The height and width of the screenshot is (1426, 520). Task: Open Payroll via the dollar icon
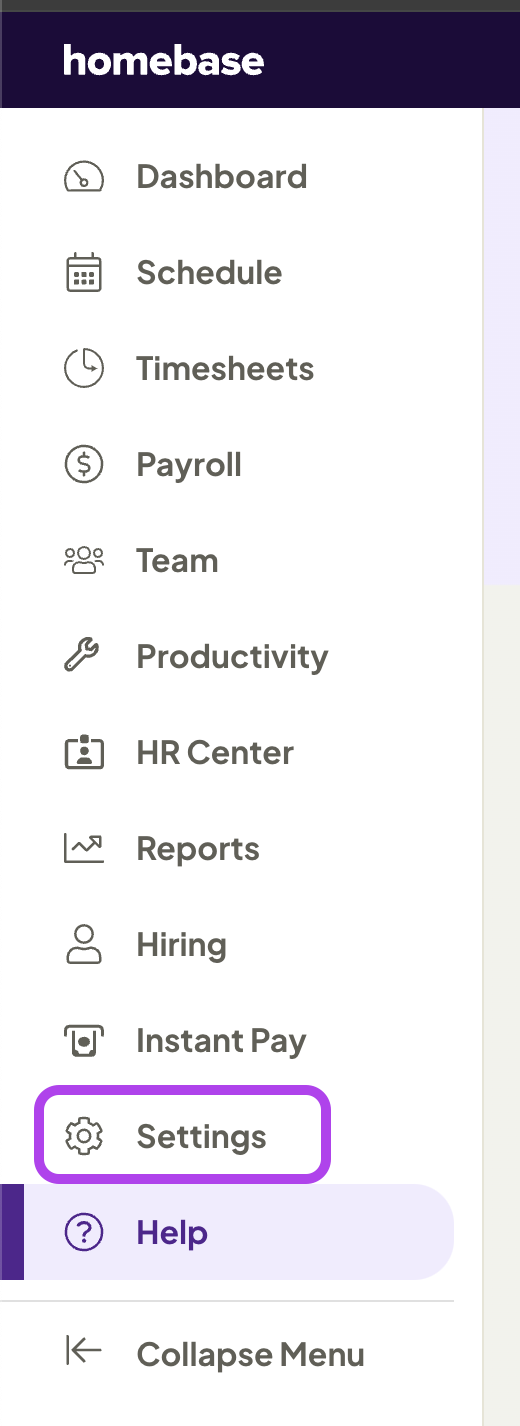[x=84, y=465]
